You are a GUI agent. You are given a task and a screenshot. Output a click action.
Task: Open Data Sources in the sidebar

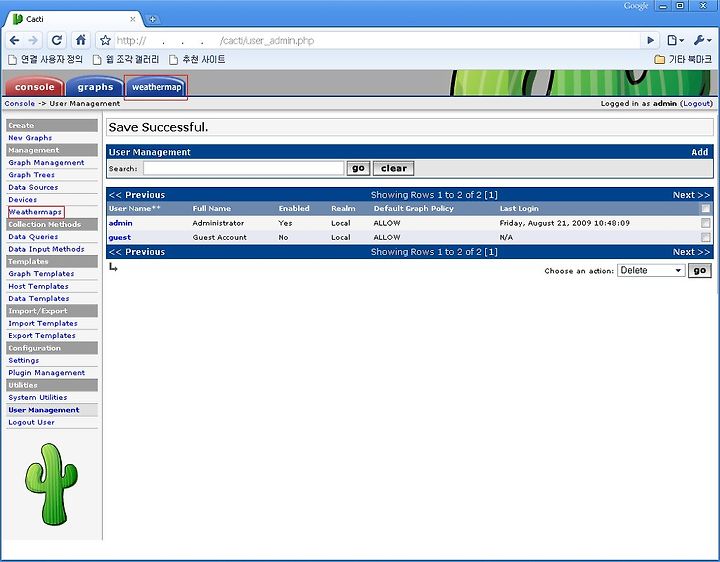pos(33,187)
